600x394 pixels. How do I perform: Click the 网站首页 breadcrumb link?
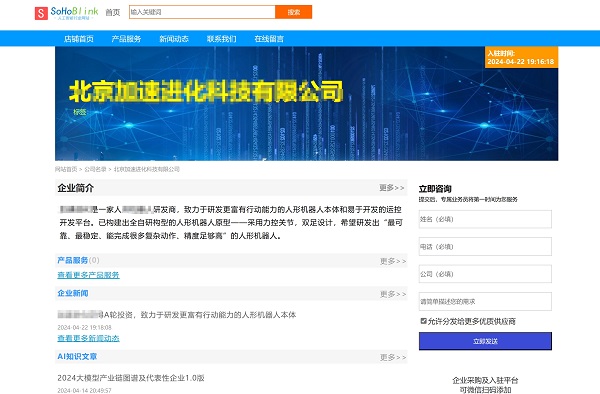point(66,169)
